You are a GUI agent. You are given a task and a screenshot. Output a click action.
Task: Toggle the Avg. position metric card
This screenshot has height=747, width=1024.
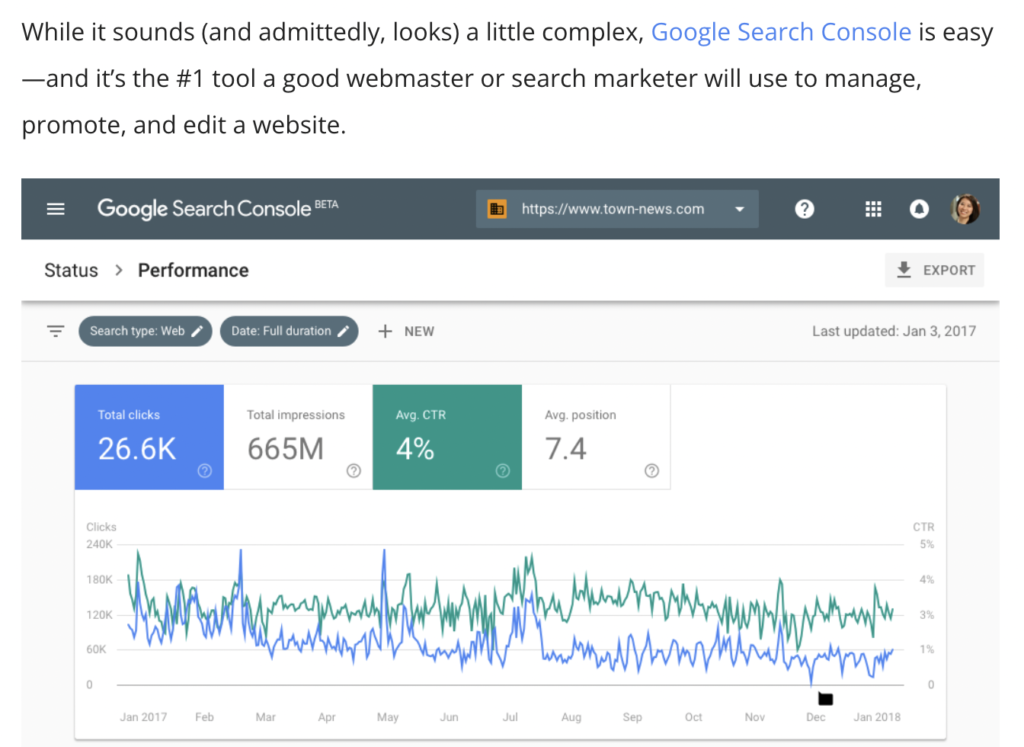coord(596,437)
